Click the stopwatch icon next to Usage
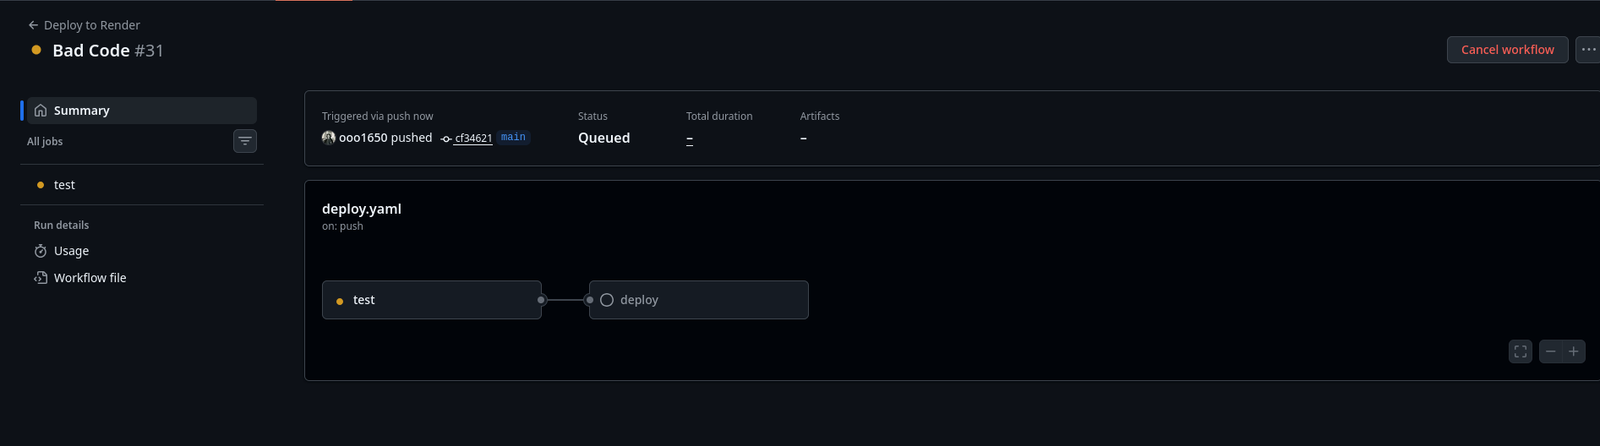 41,251
